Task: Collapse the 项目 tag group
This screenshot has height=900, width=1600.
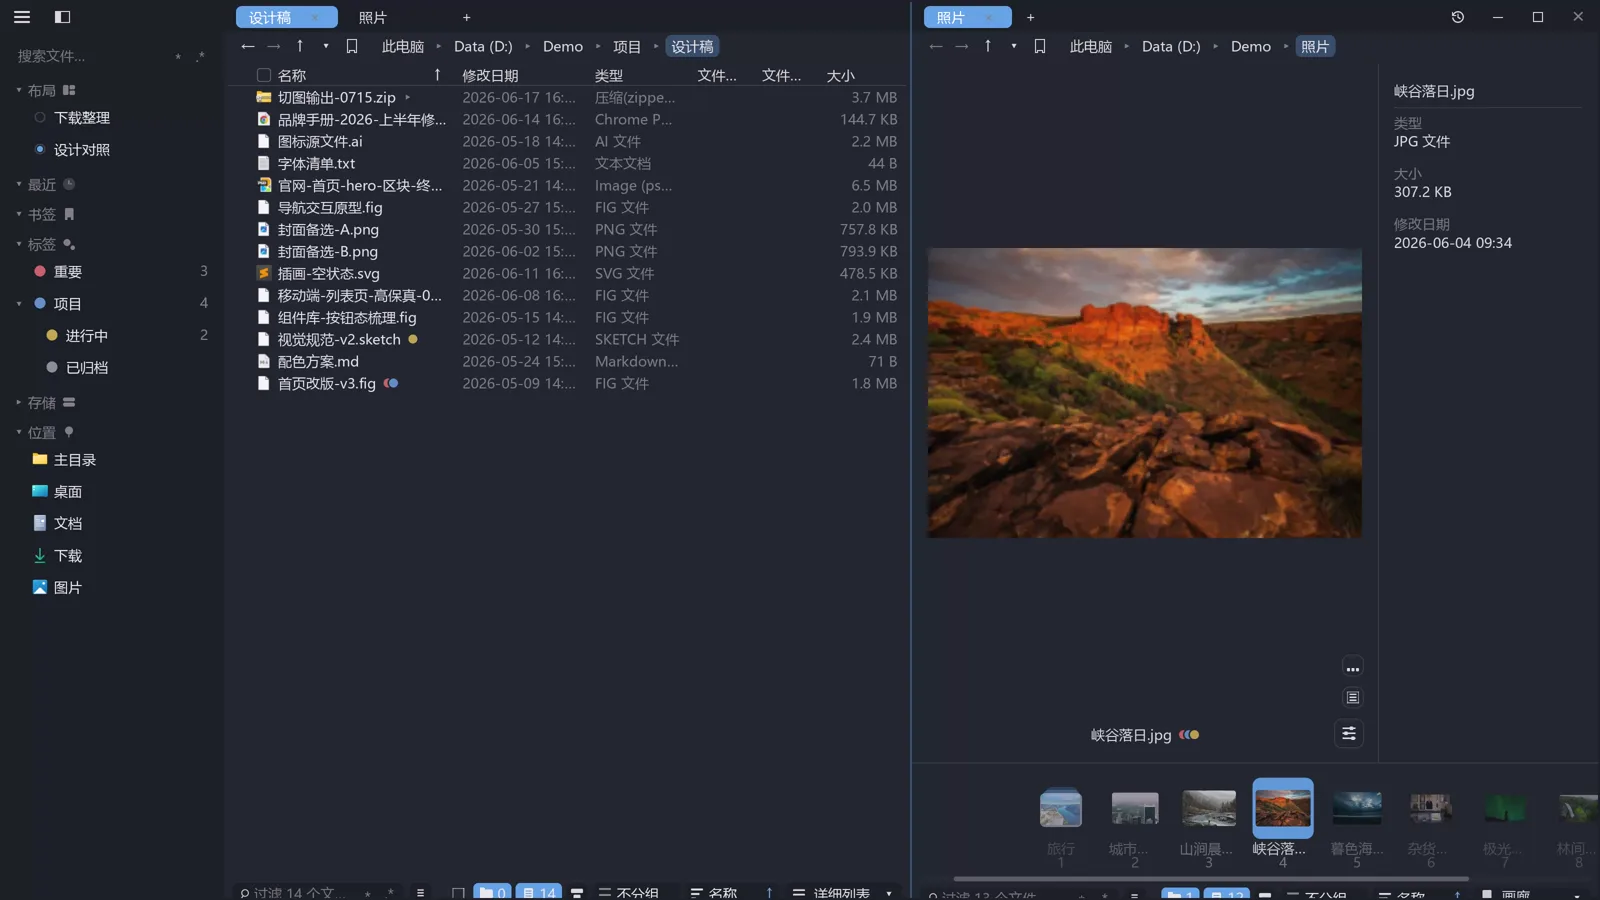Action: [19, 304]
